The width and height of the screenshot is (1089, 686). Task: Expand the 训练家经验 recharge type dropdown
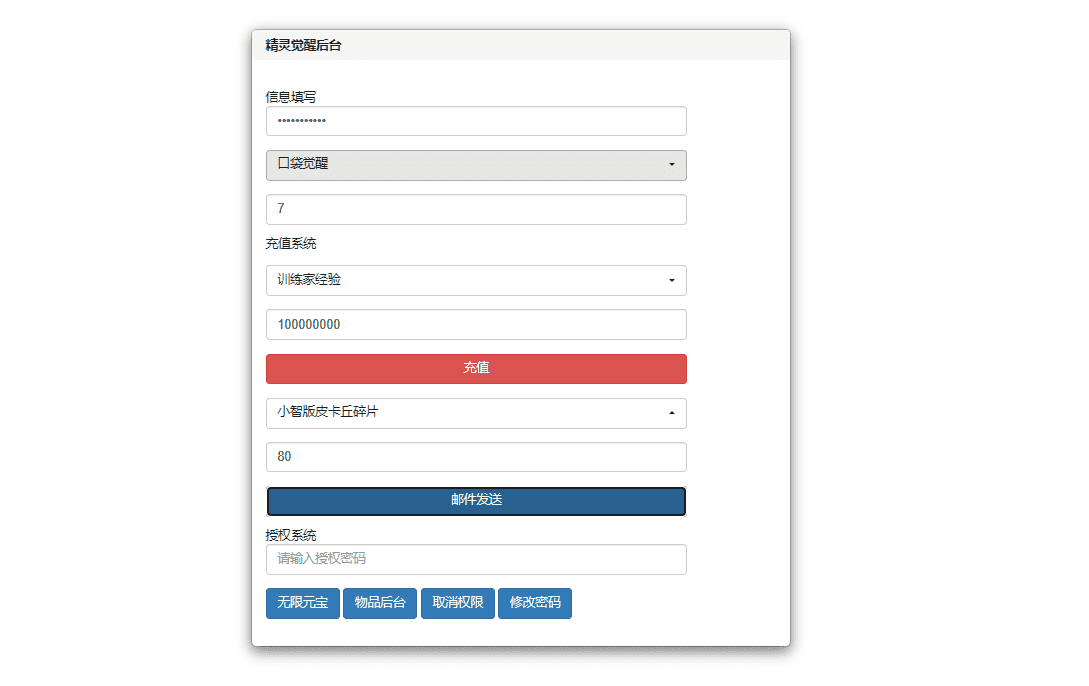pos(476,281)
